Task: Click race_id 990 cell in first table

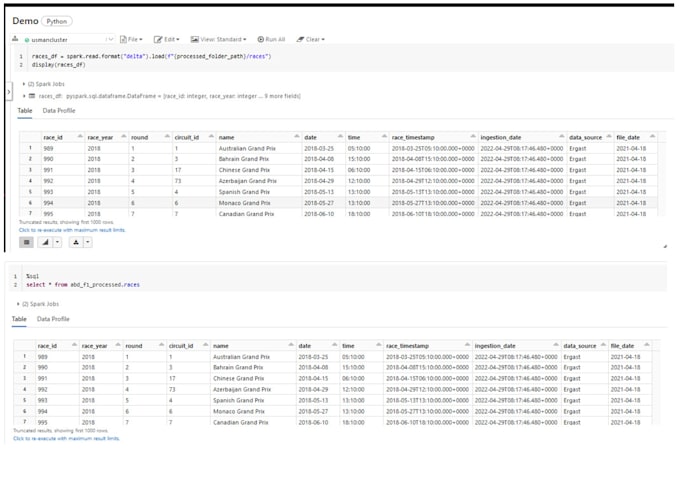Action: (x=48, y=159)
